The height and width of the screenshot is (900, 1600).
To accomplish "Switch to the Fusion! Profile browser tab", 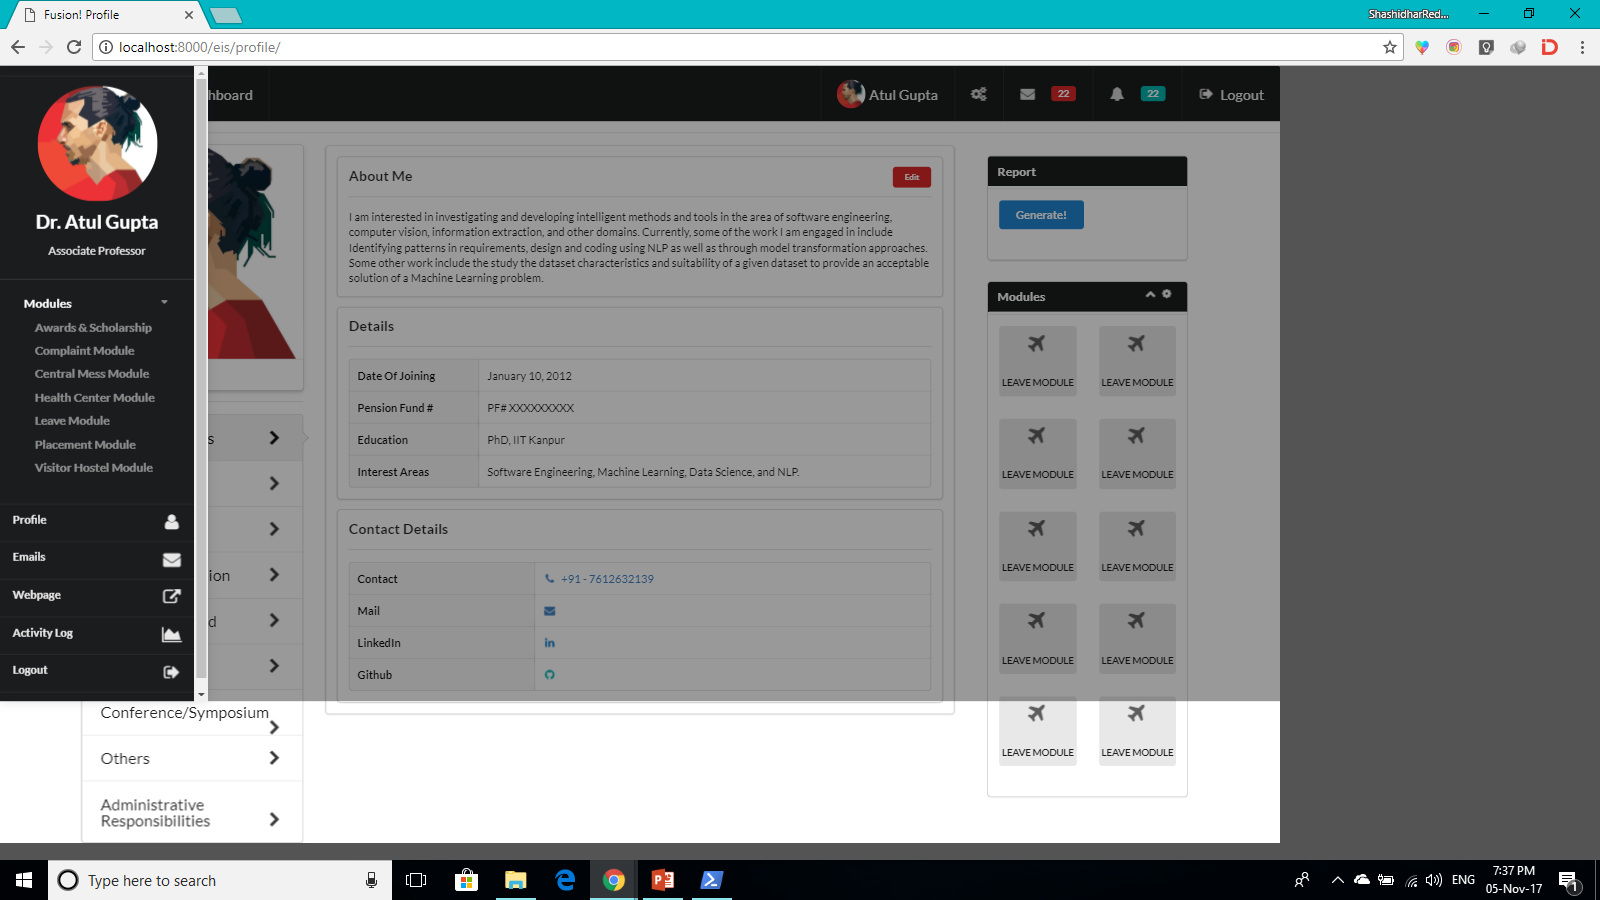I will 100,14.
